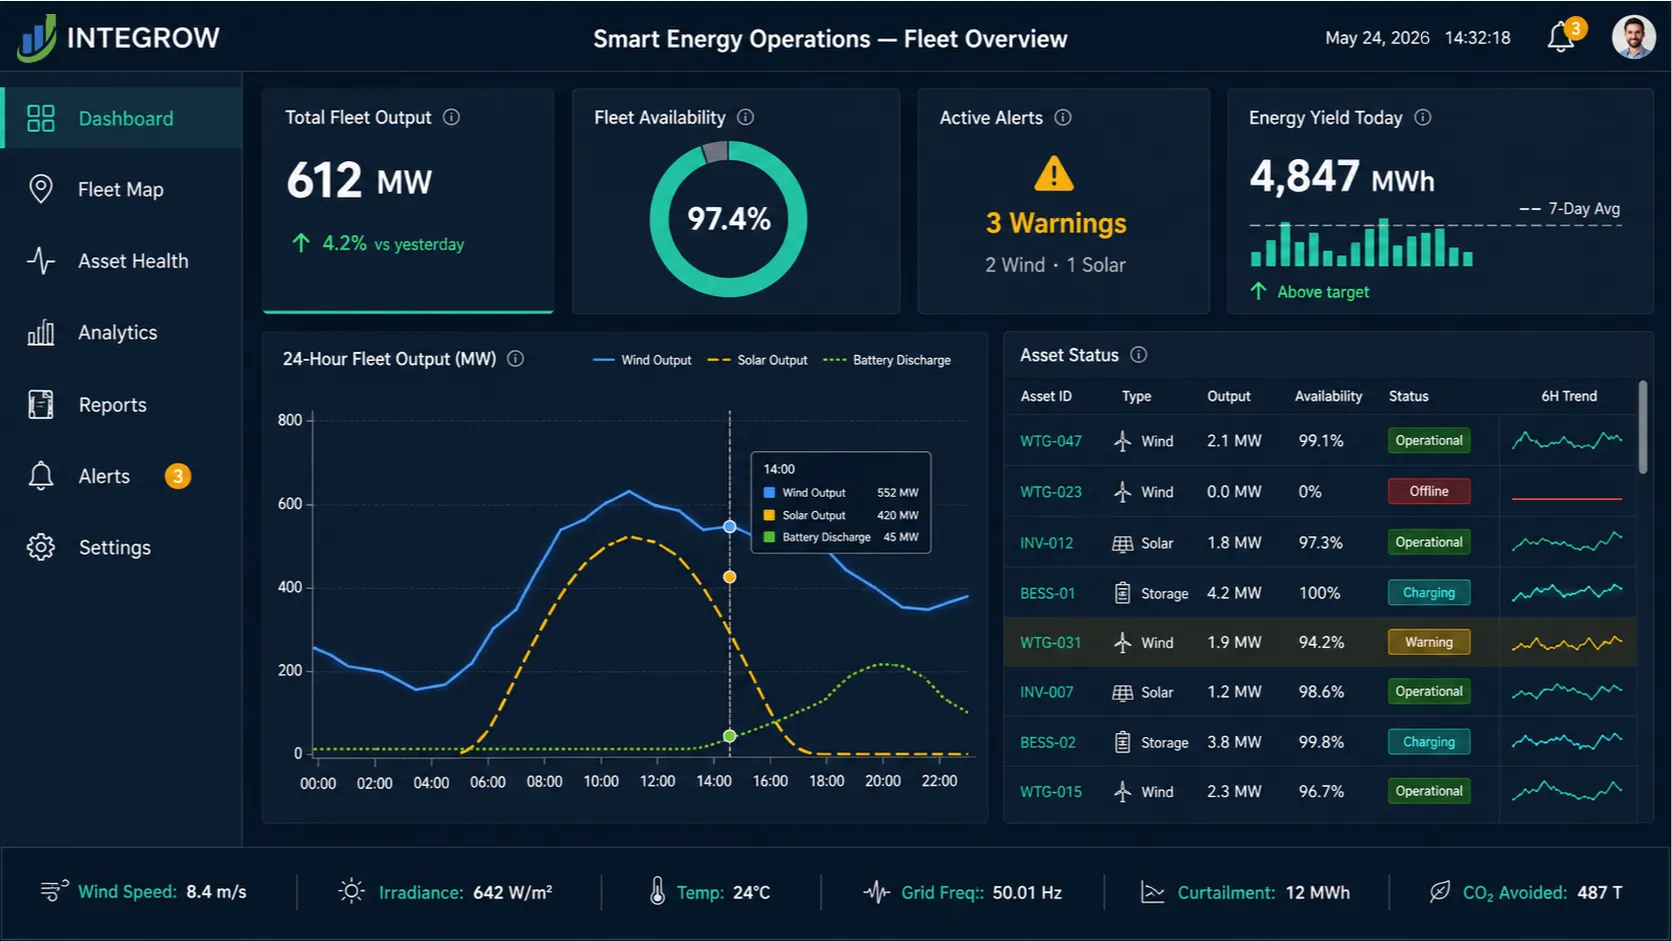Viewport: 1672px width, 941px height.
Task: Click the thermometer temp icon
Action: pyautogui.click(x=657, y=891)
